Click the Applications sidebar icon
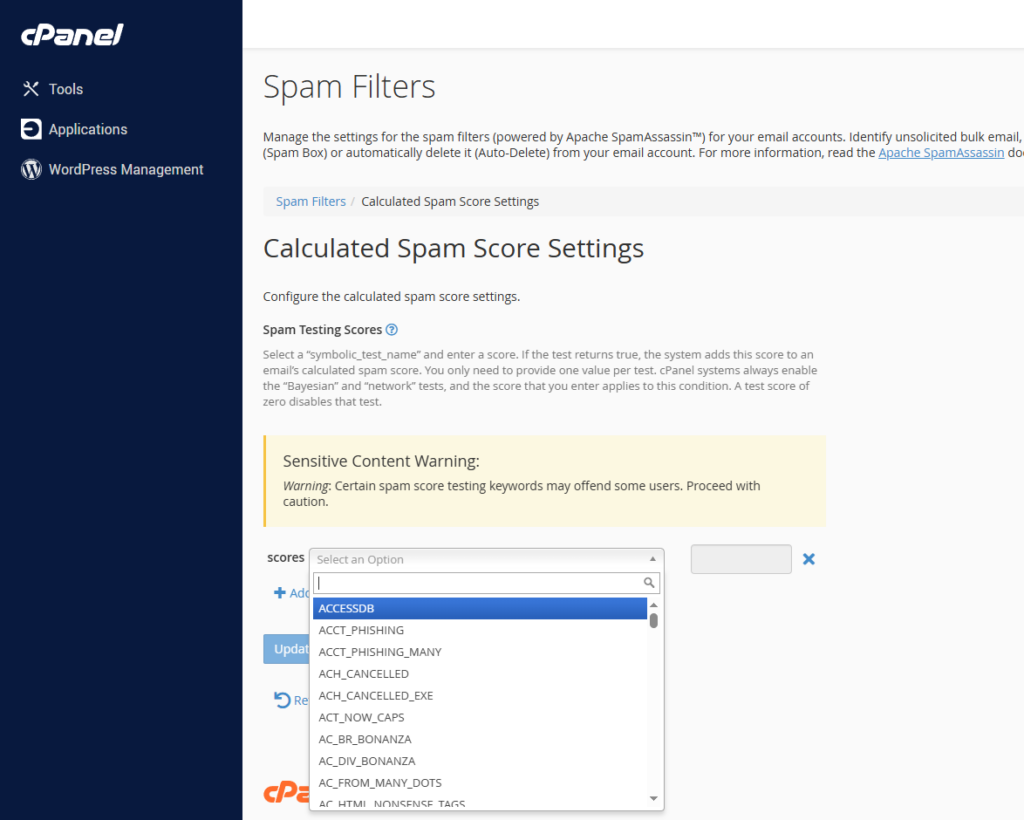The height and width of the screenshot is (820, 1024). point(31,129)
